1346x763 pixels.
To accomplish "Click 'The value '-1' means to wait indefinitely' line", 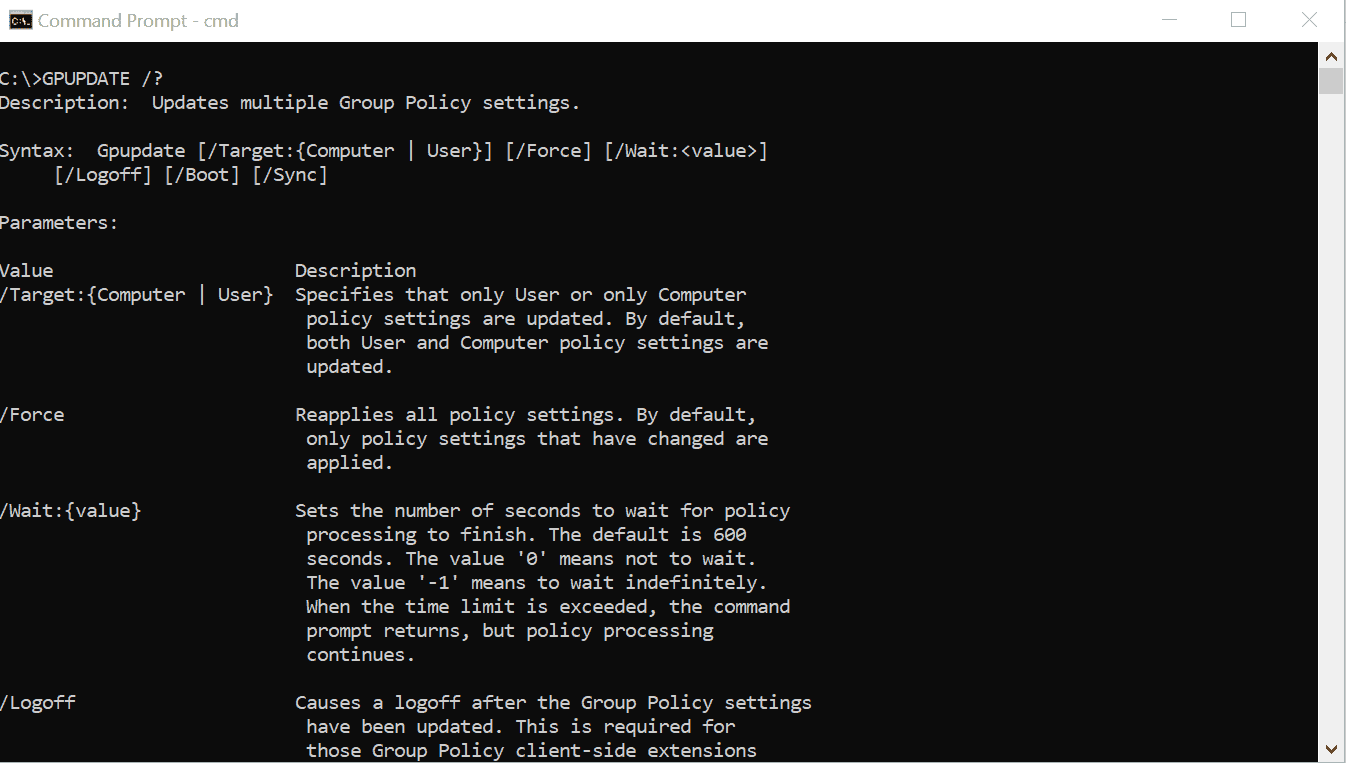I will (537, 583).
